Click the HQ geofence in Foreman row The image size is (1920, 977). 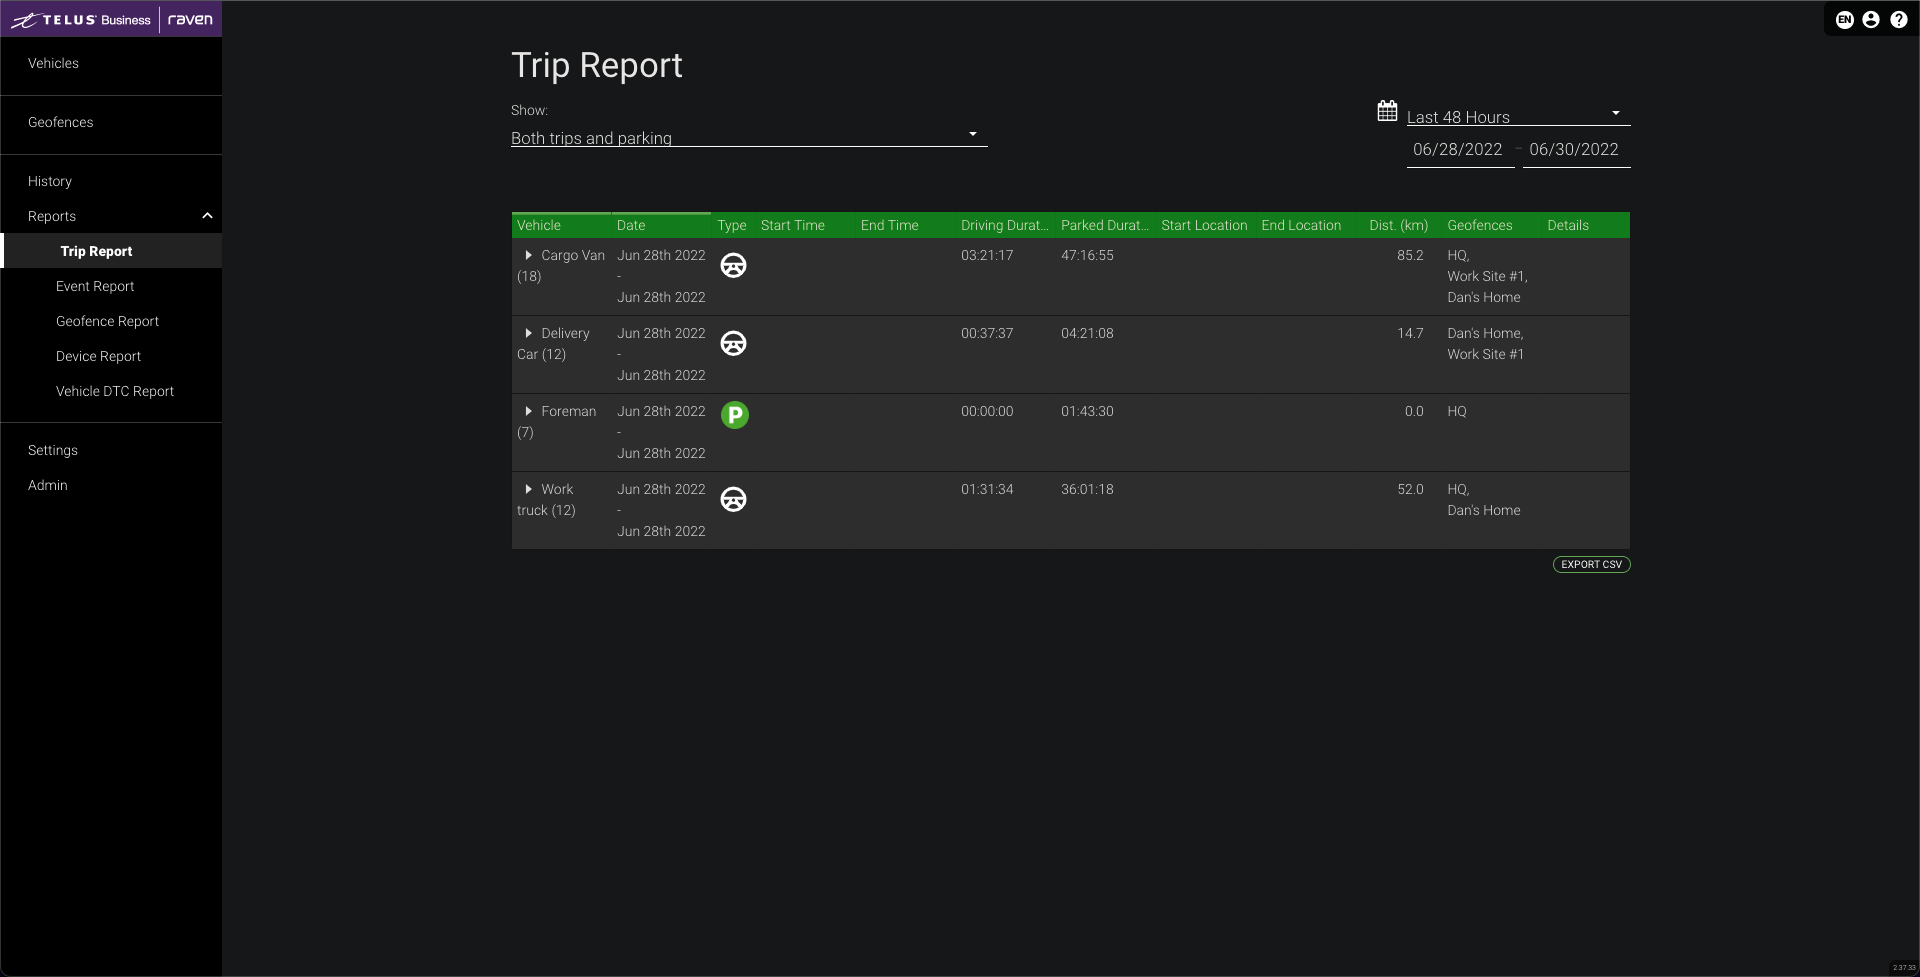coord(1457,411)
